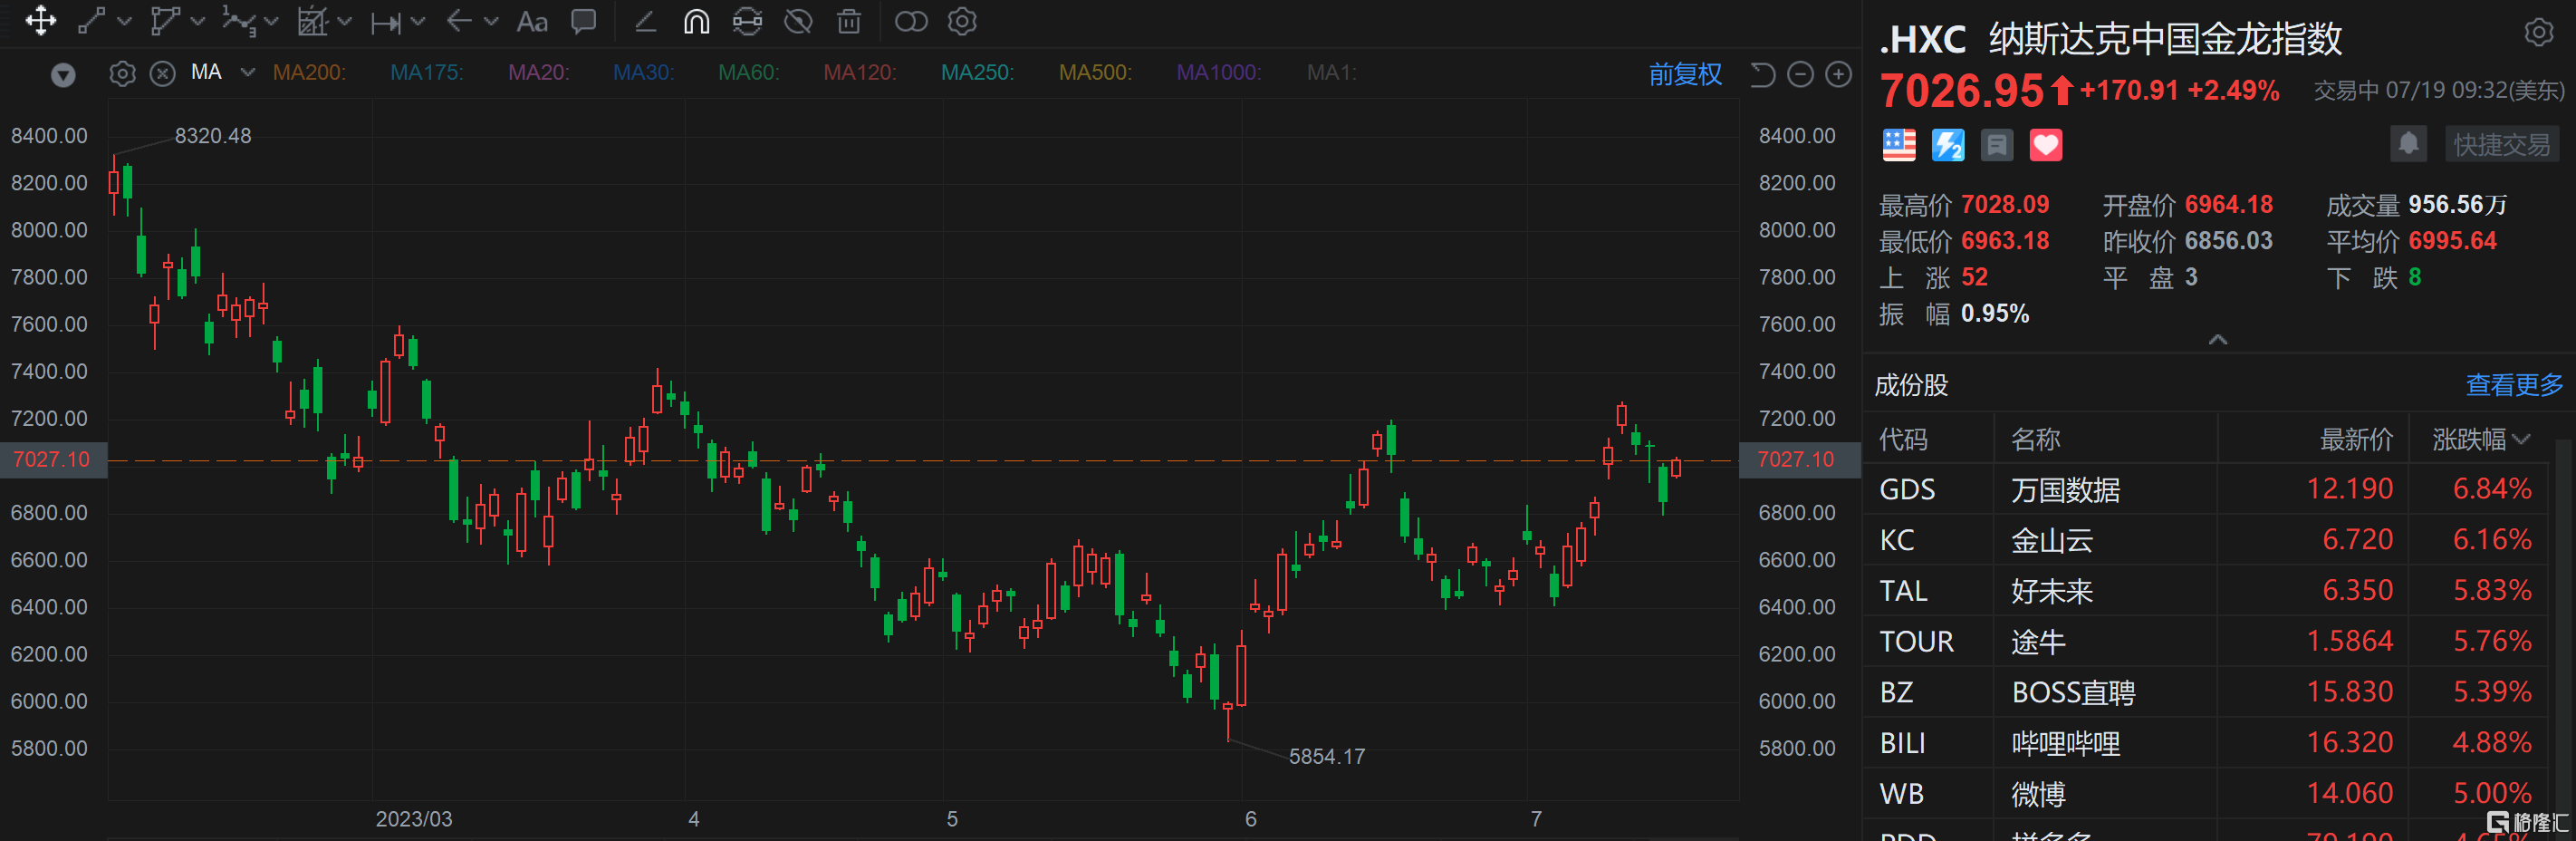2576x841 pixels.
Task: Select the crosshair move tool
Action: [41, 21]
